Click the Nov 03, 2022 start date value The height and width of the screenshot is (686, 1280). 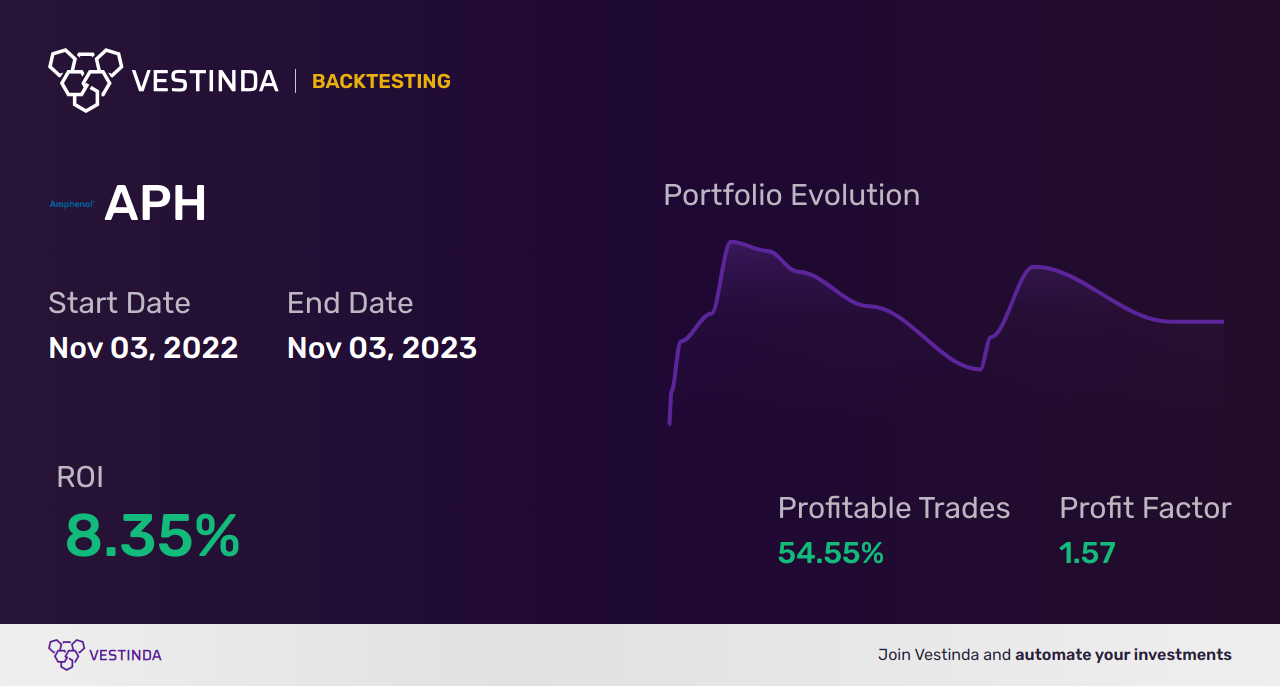pyautogui.click(x=143, y=347)
